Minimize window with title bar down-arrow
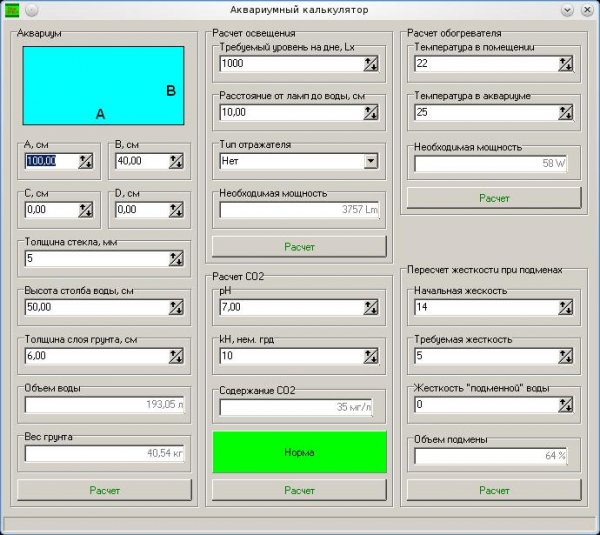Screen dimensions: 600x535 pos(567,10)
